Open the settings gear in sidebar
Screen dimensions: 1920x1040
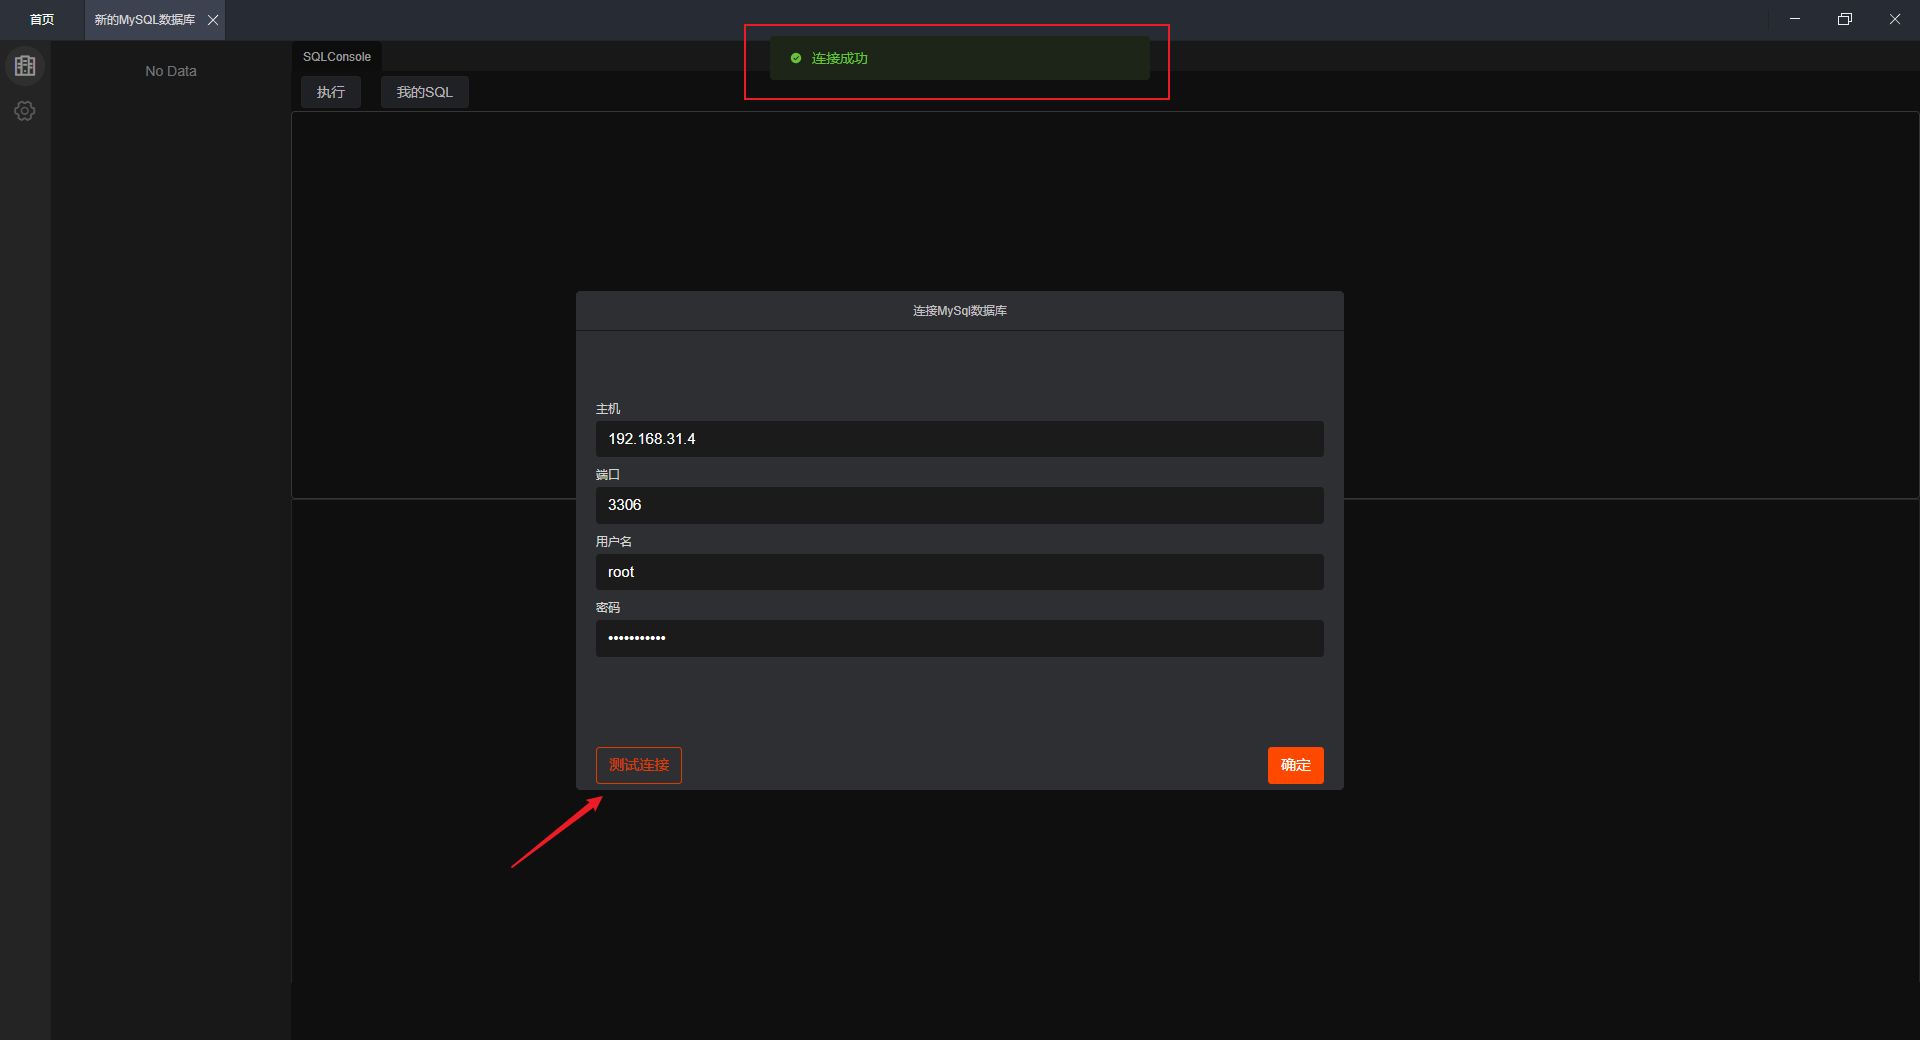(25, 111)
